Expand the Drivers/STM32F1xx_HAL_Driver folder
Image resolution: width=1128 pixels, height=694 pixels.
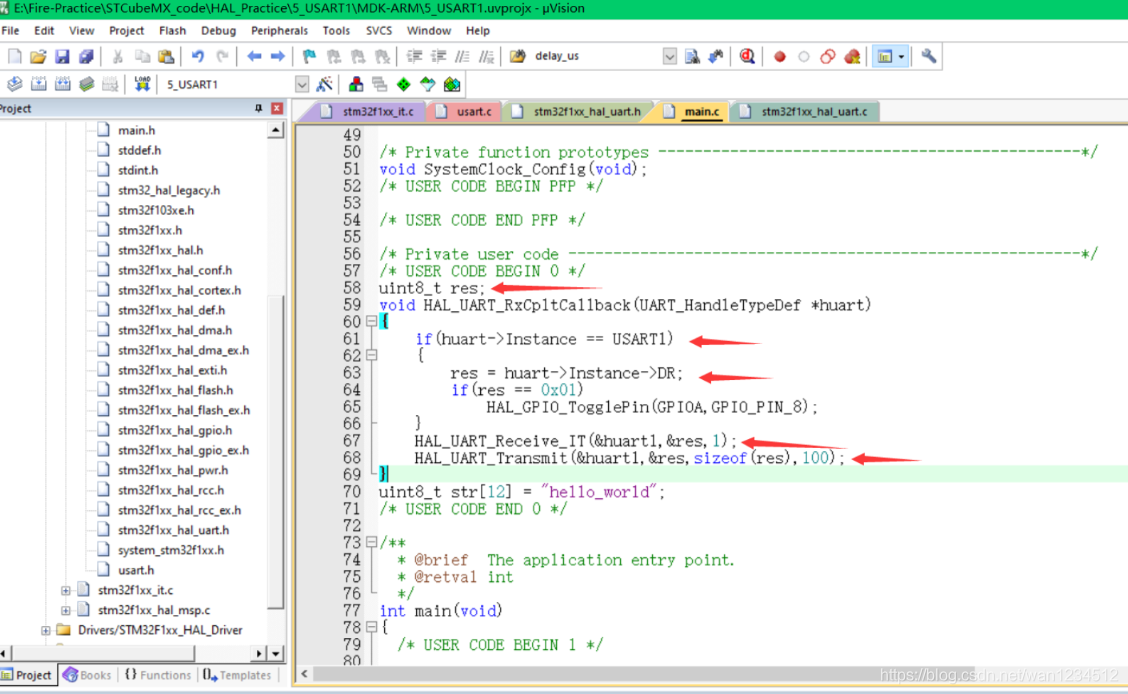[46, 630]
